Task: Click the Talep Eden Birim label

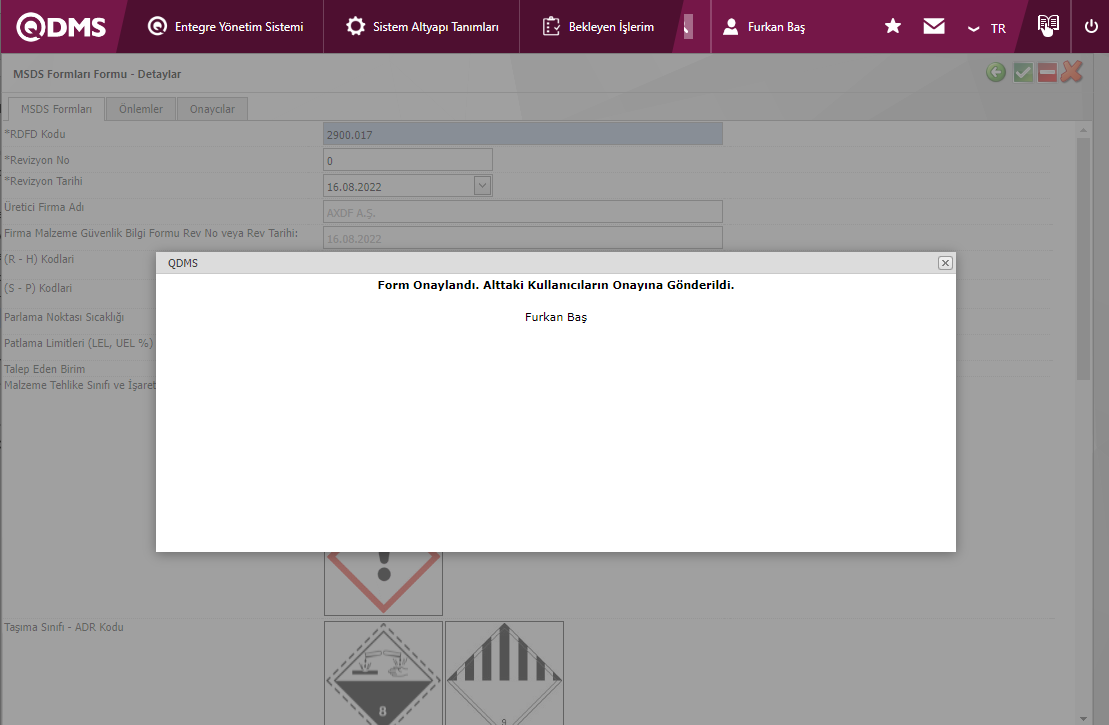Action: pyautogui.click(x=45, y=369)
